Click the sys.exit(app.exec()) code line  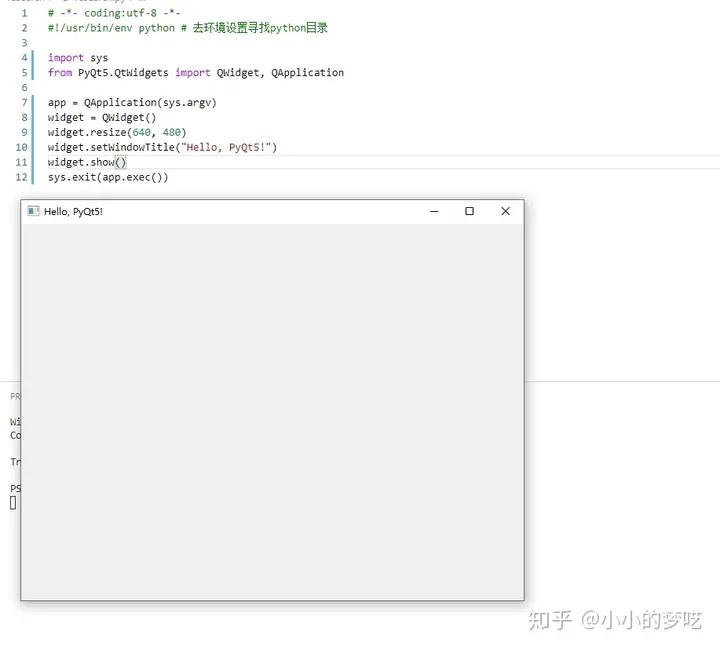tap(108, 177)
